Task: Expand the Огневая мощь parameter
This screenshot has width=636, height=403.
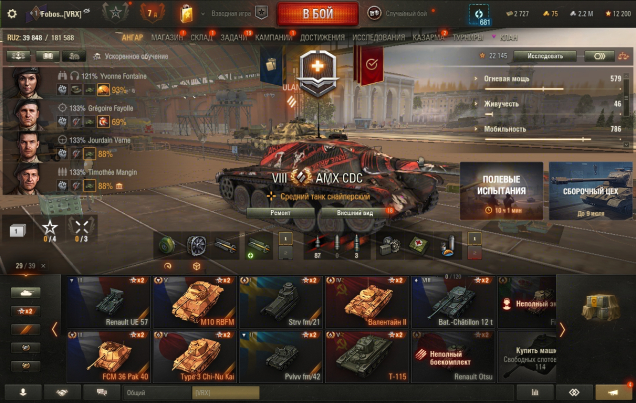Action: point(507,79)
